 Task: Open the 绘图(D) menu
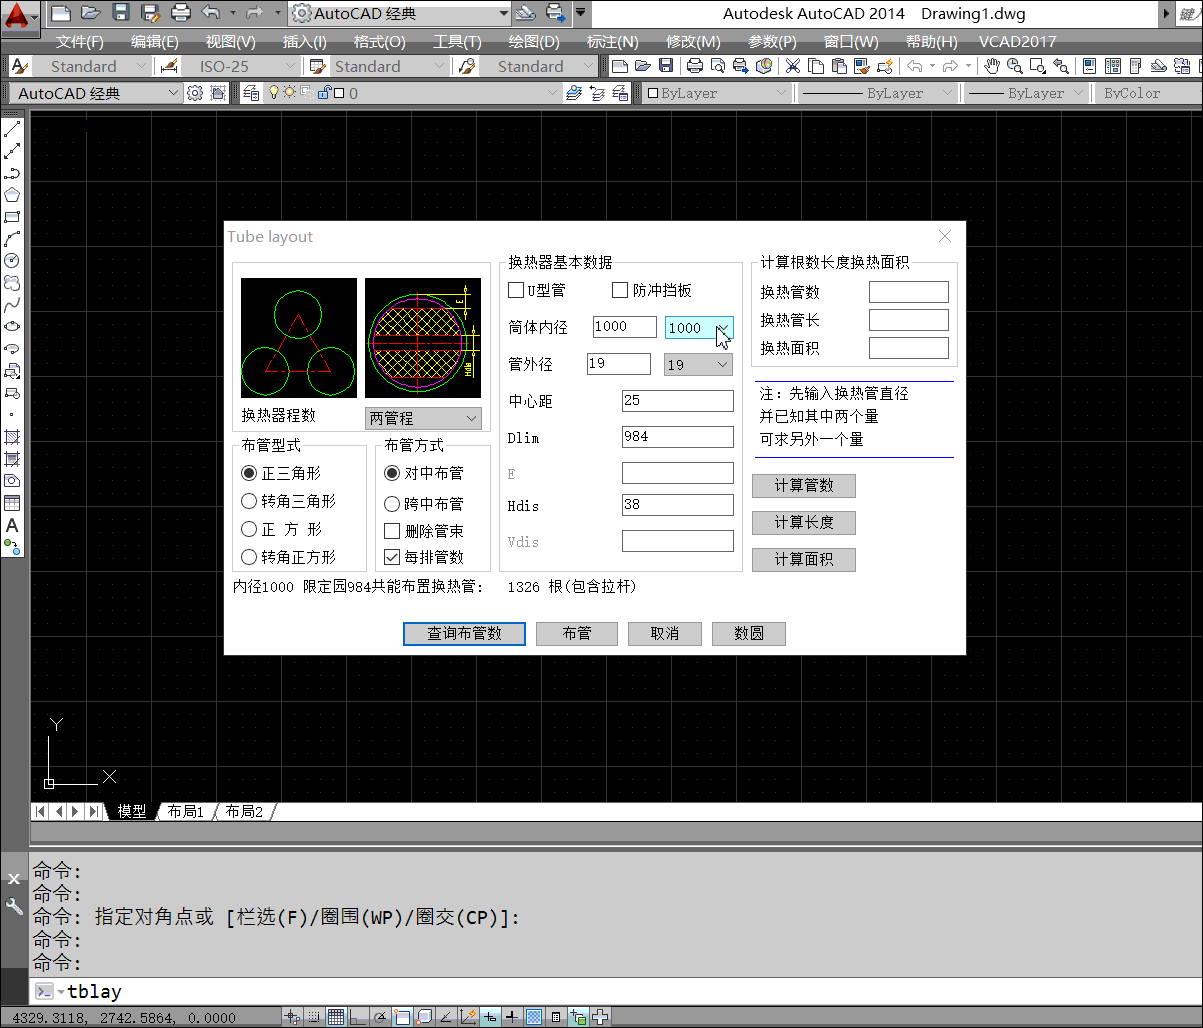(534, 42)
